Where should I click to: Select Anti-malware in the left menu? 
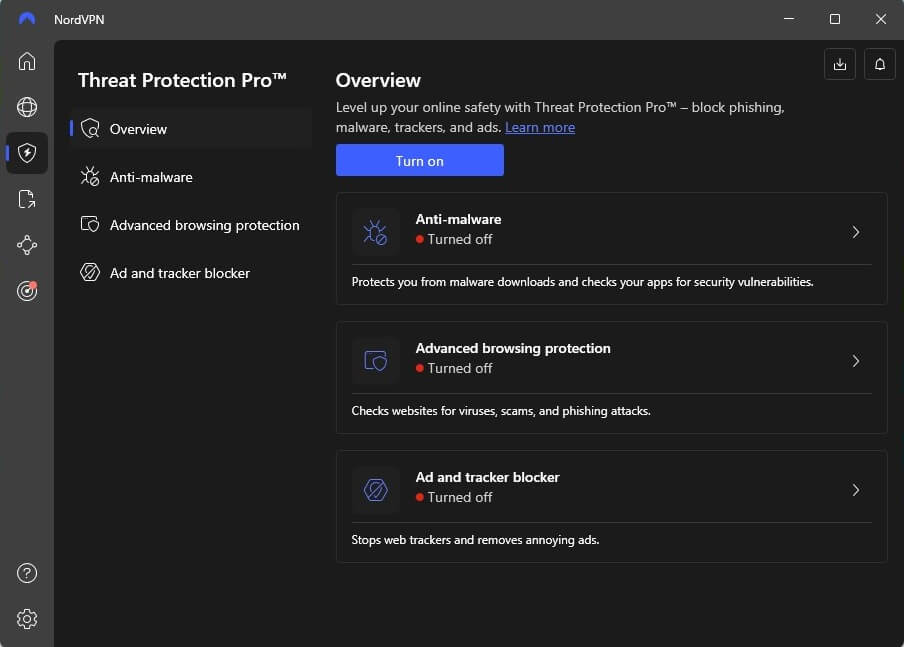(x=191, y=176)
